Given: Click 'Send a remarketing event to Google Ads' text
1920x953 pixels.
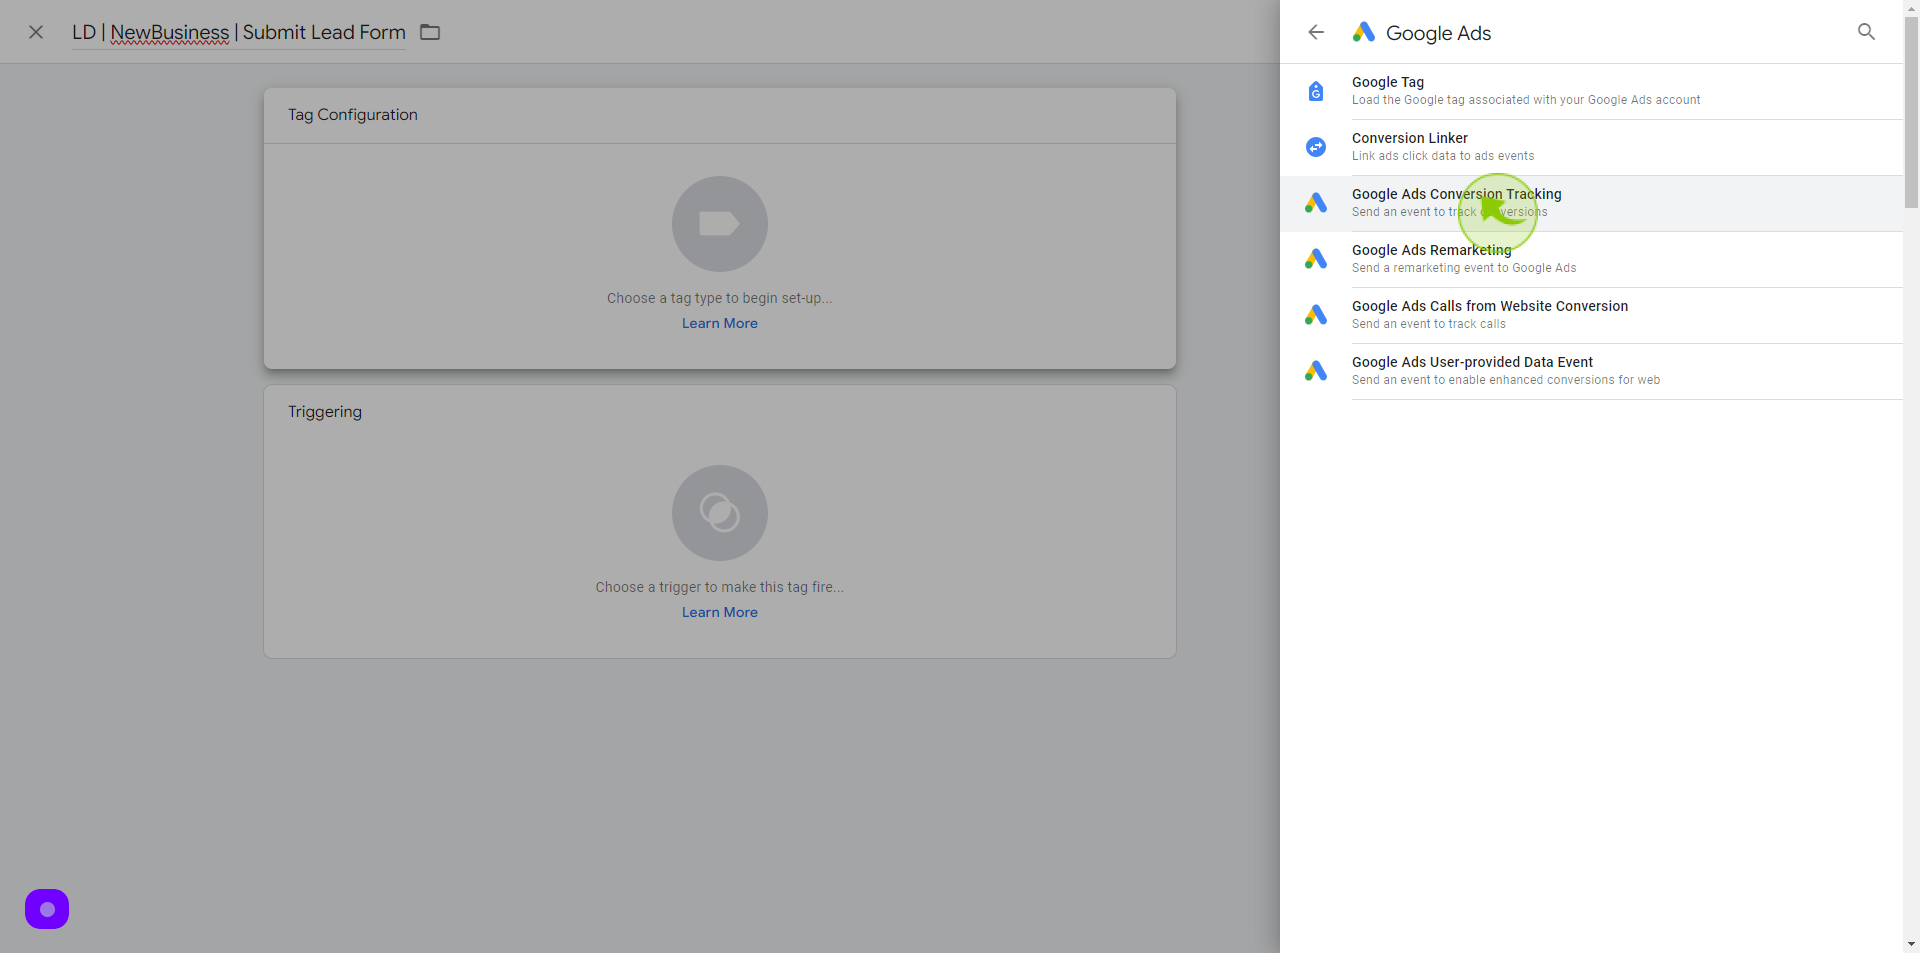Looking at the screenshot, I should [x=1464, y=268].
